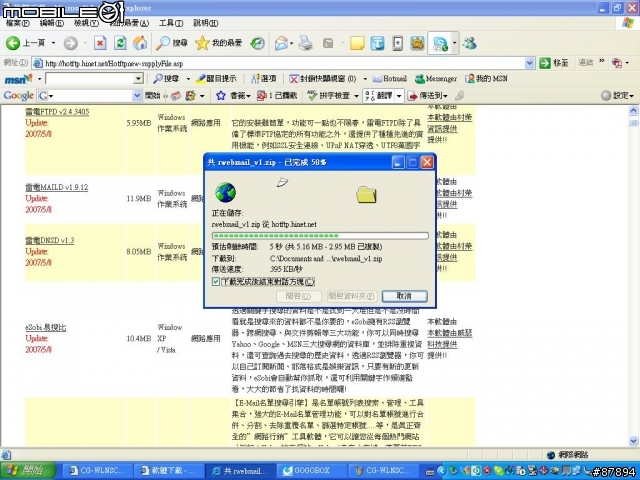Click the grayed Forward arrow icon

tap(71, 43)
